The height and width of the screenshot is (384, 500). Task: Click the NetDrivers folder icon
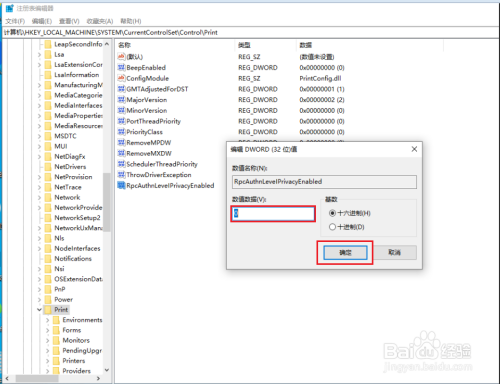coord(48,167)
